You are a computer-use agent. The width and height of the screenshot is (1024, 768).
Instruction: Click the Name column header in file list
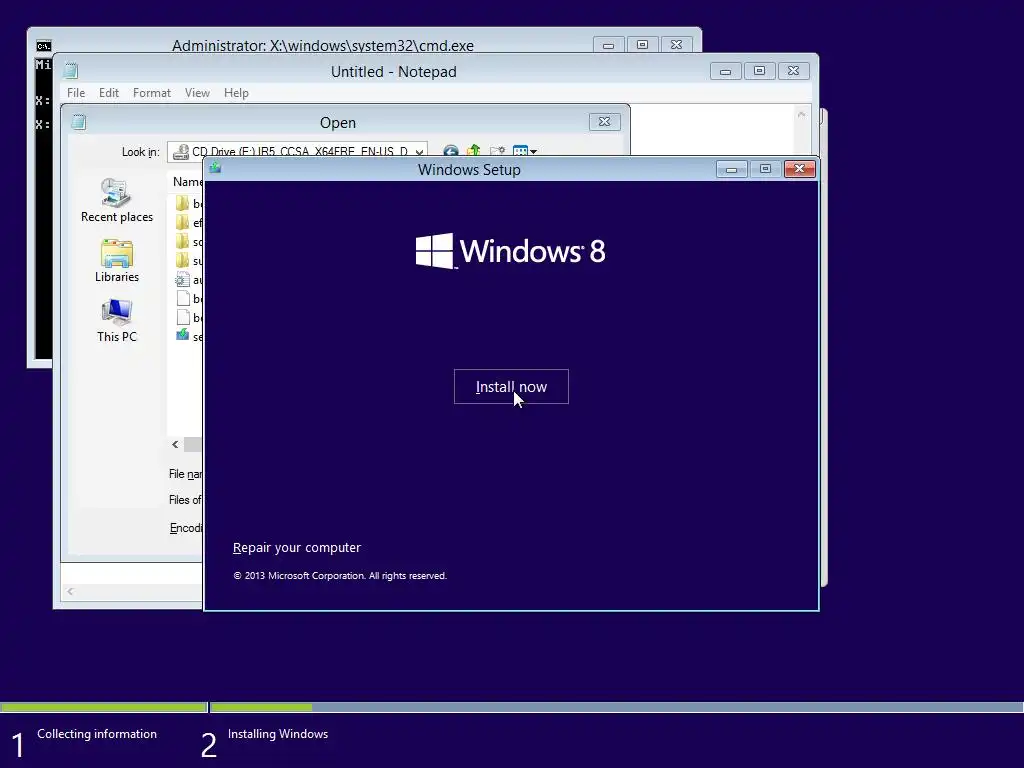187,182
